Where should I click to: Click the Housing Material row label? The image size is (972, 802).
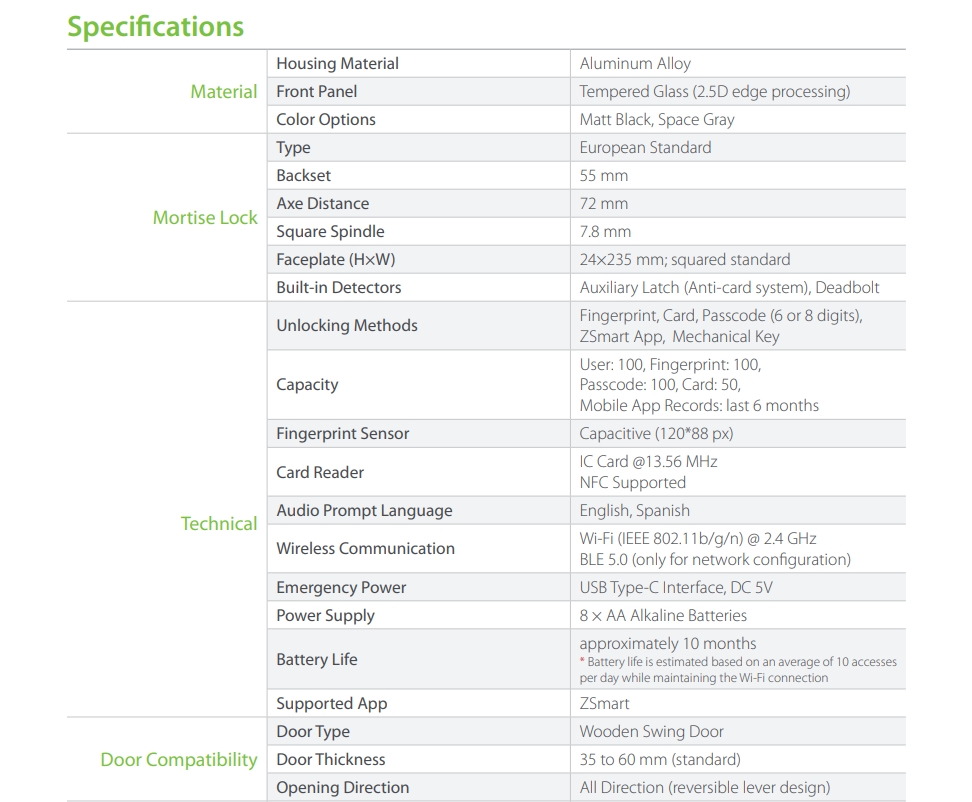point(337,64)
